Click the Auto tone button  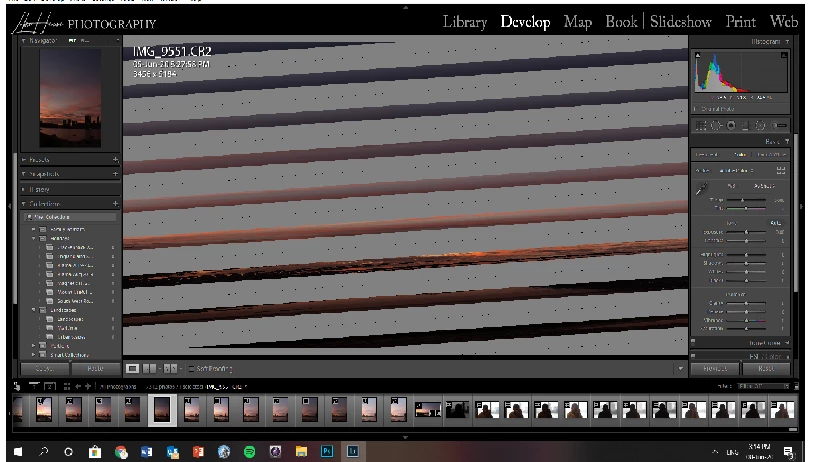click(775, 223)
